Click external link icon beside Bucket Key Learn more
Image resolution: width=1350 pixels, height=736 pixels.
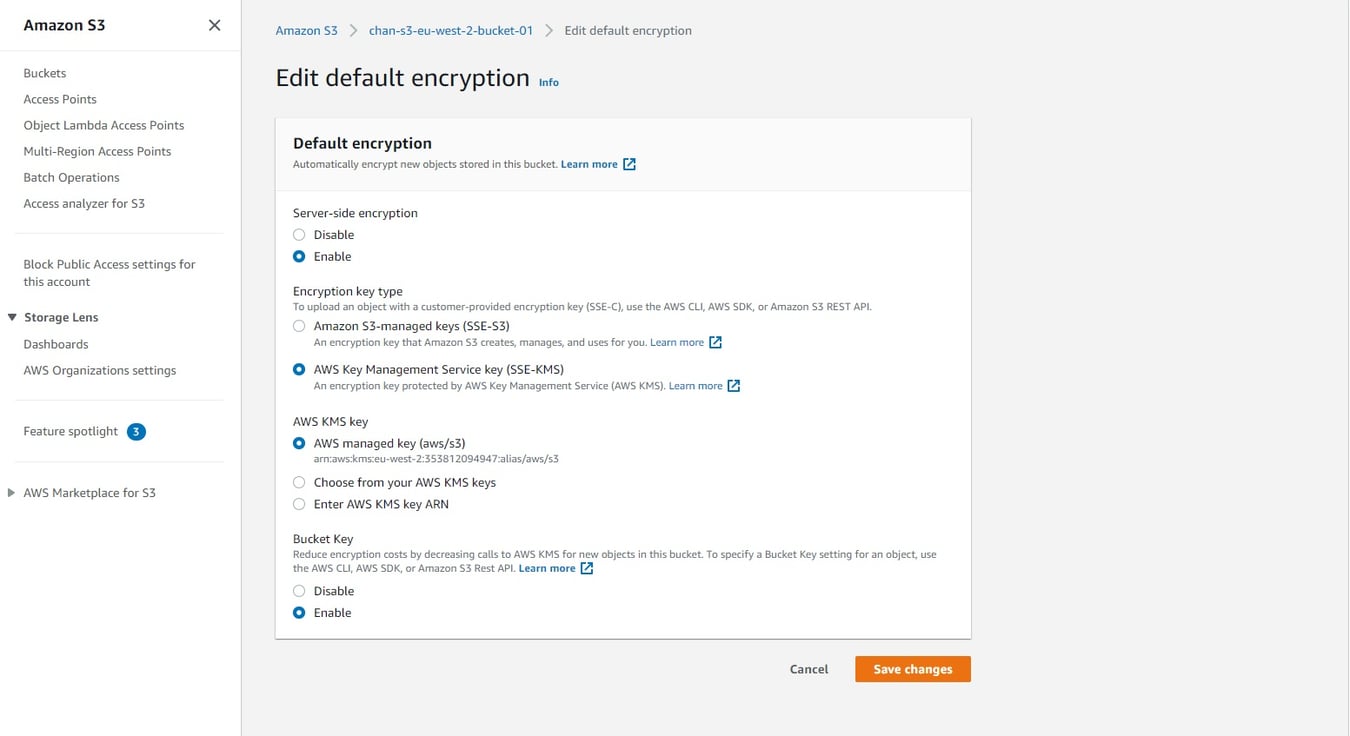pyautogui.click(x=587, y=568)
